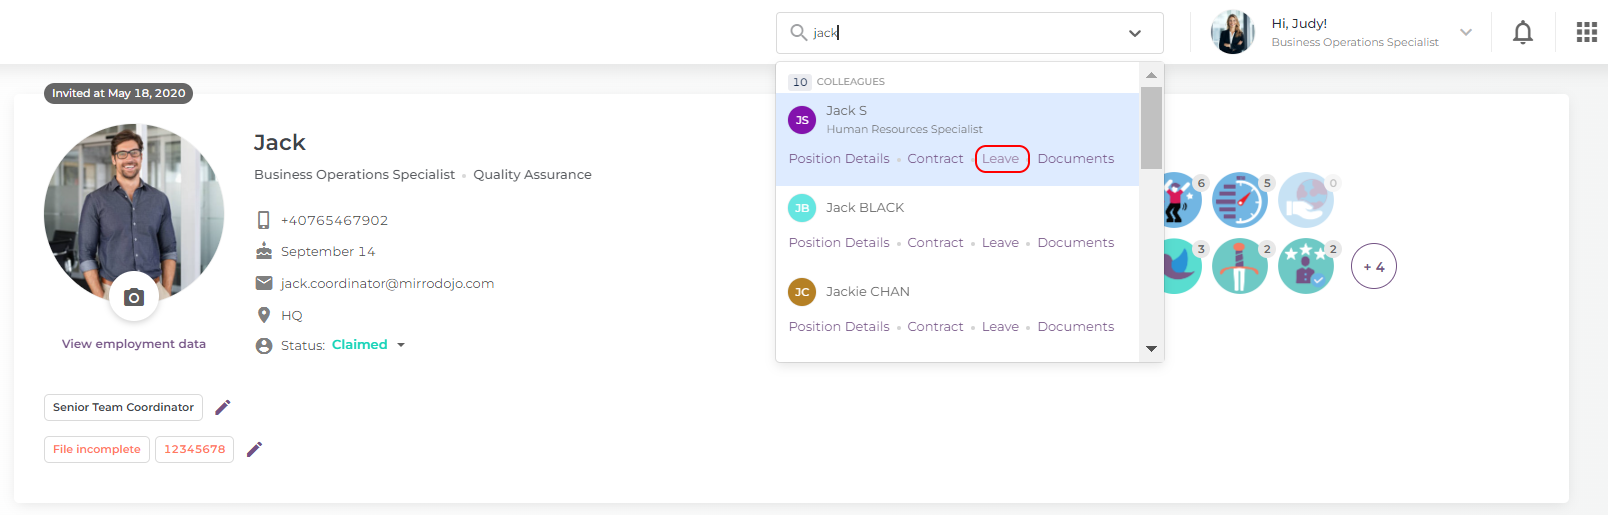This screenshot has width=1608, height=515.
Task: Open Contract for Jack BLACK
Action: 935,243
